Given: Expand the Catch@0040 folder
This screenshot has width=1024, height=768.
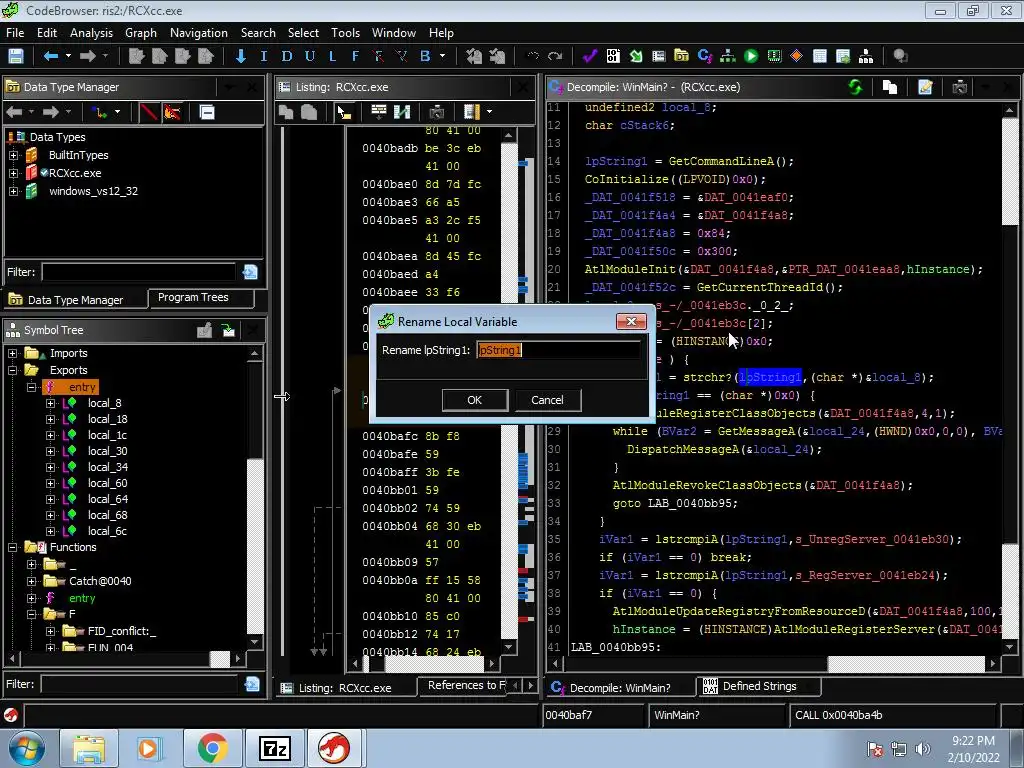Looking at the screenshot, I should pyautogui.click(x=31, y=581).
